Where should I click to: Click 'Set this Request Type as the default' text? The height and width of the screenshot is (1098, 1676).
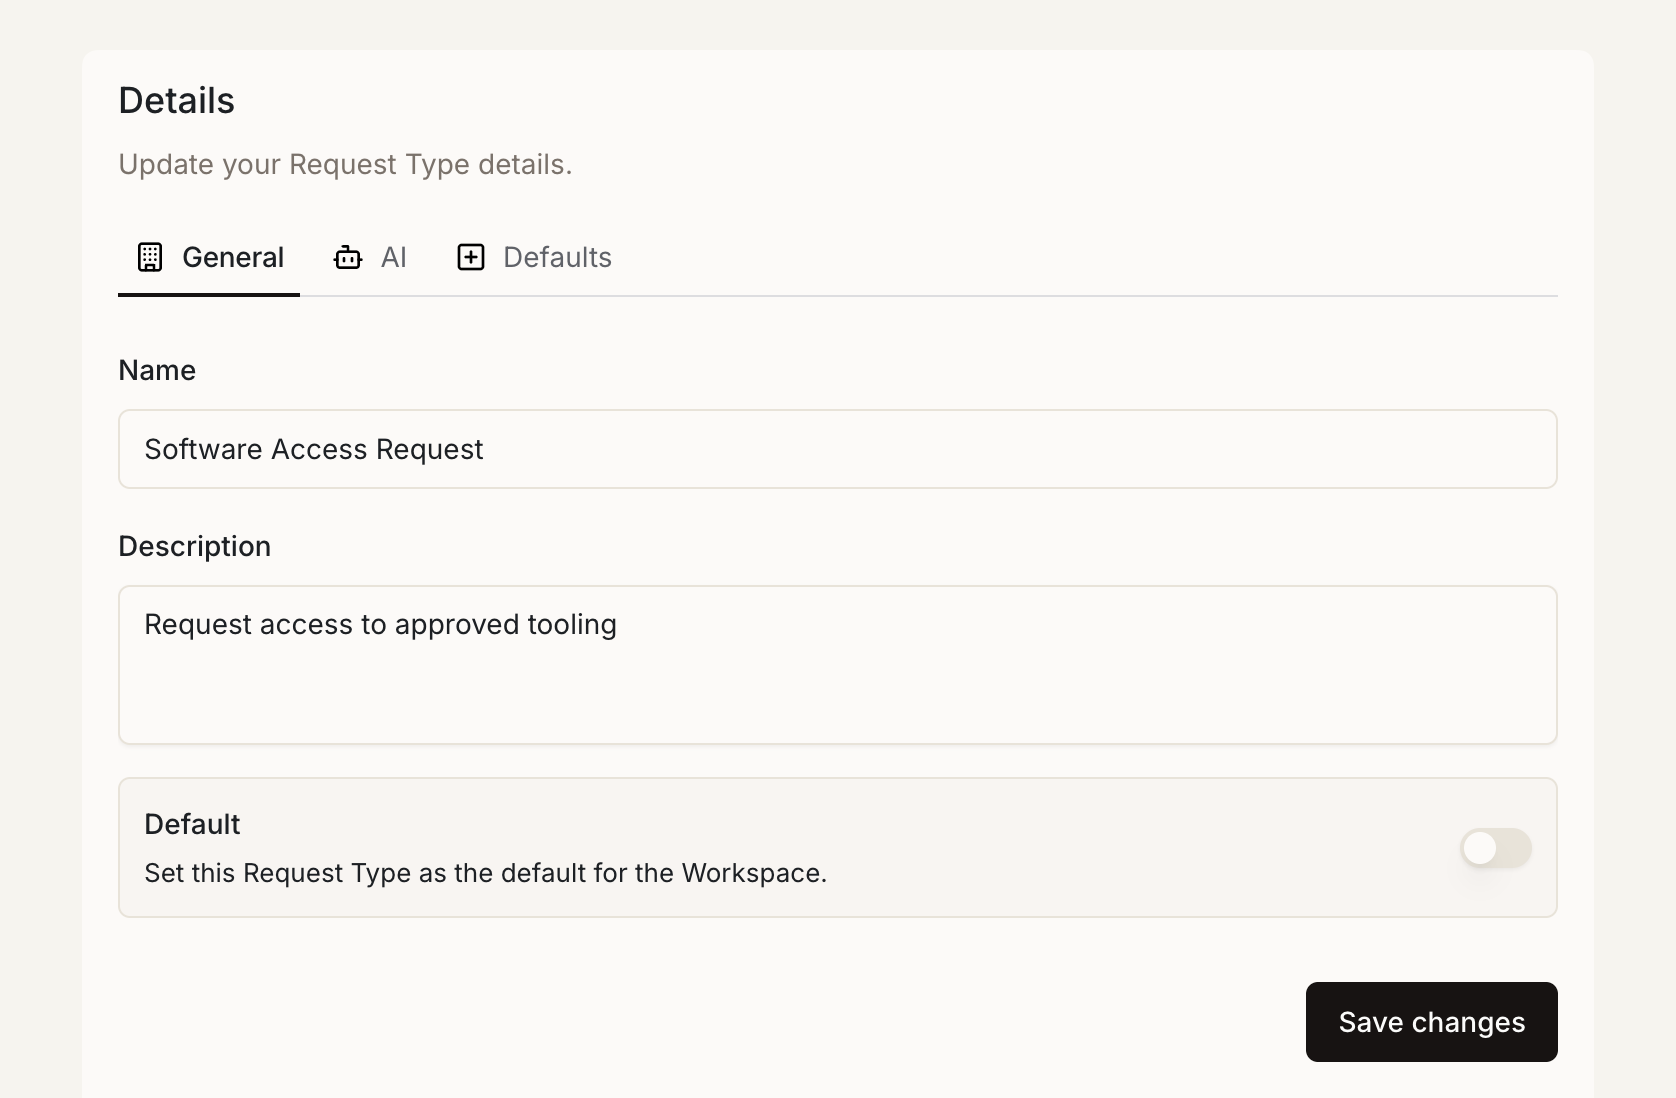tap(485, 873)
